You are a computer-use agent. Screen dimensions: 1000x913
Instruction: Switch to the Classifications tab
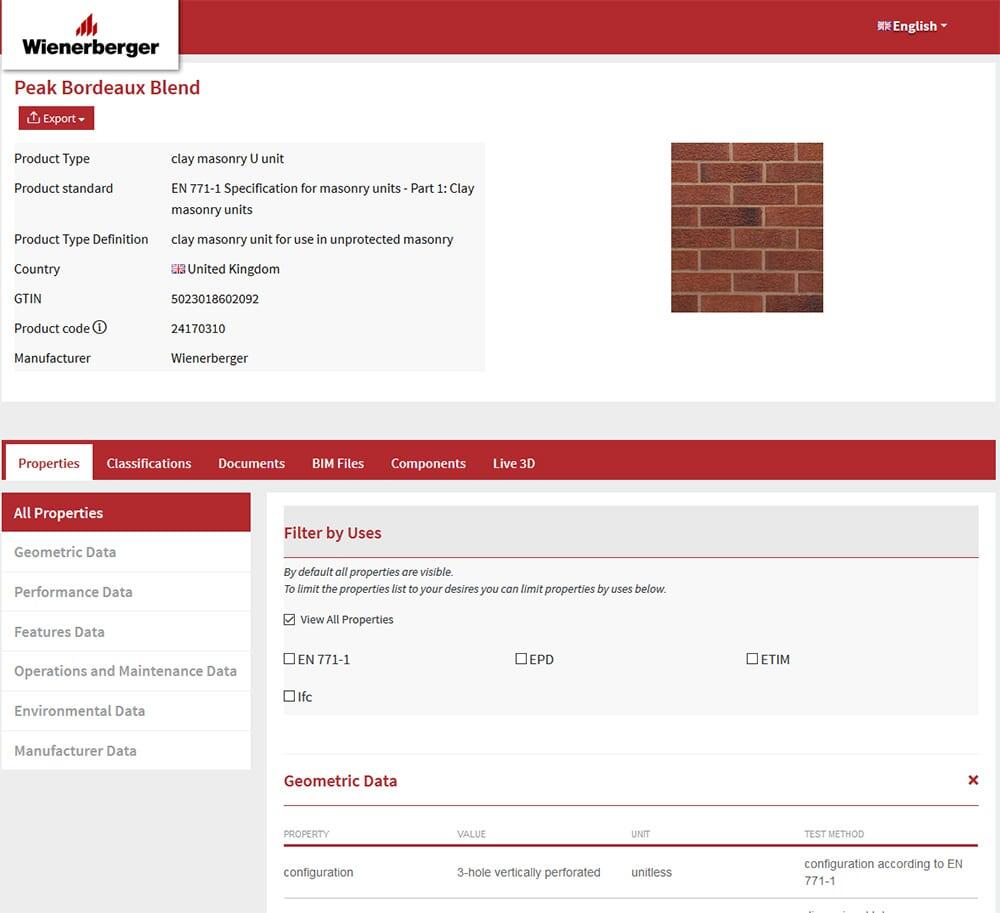click(x=149, y=464)
